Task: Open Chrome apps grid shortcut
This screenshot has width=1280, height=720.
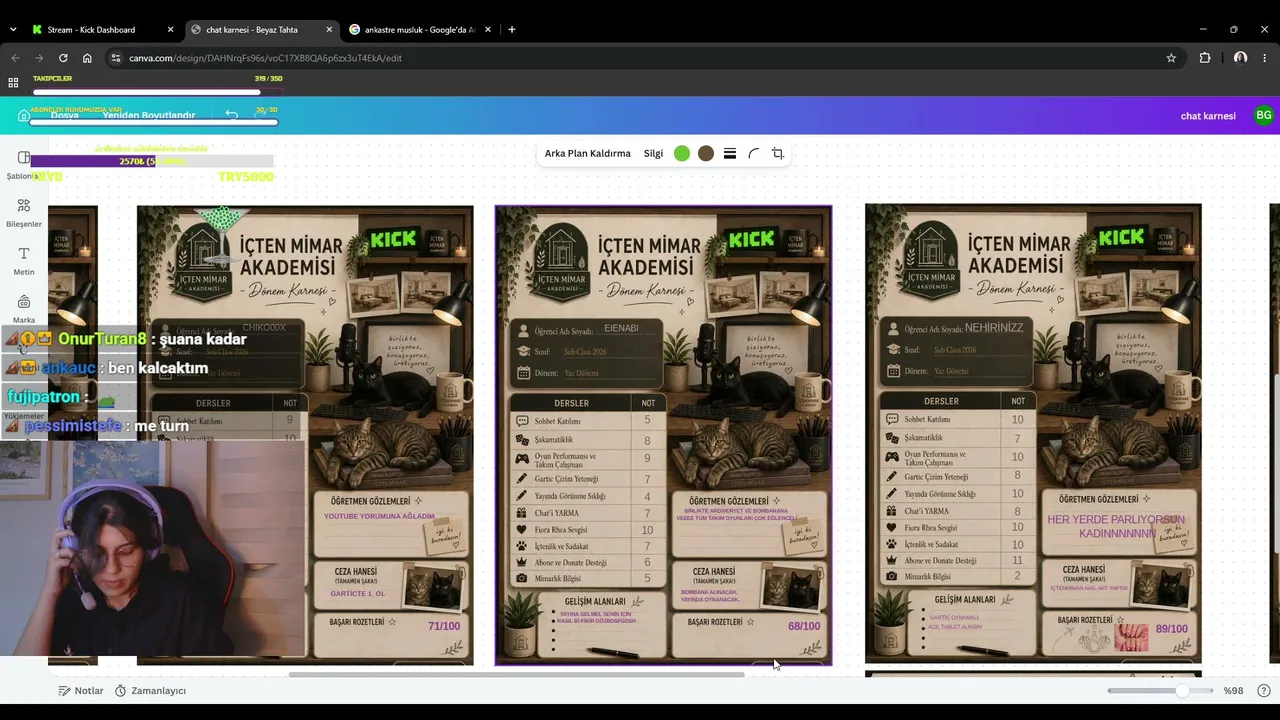Action: [13, 83]
